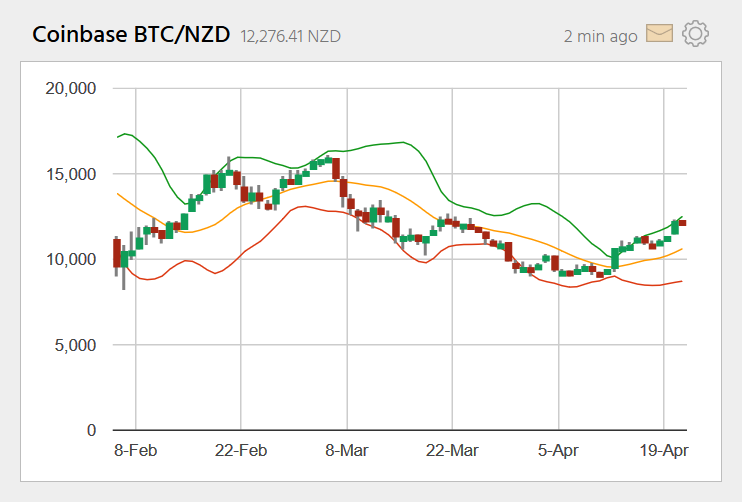Viewport: 742px width, 502px height.
Task: Click the 19-Apr date label
Action: pyautogui.click(x=663, y=452)
